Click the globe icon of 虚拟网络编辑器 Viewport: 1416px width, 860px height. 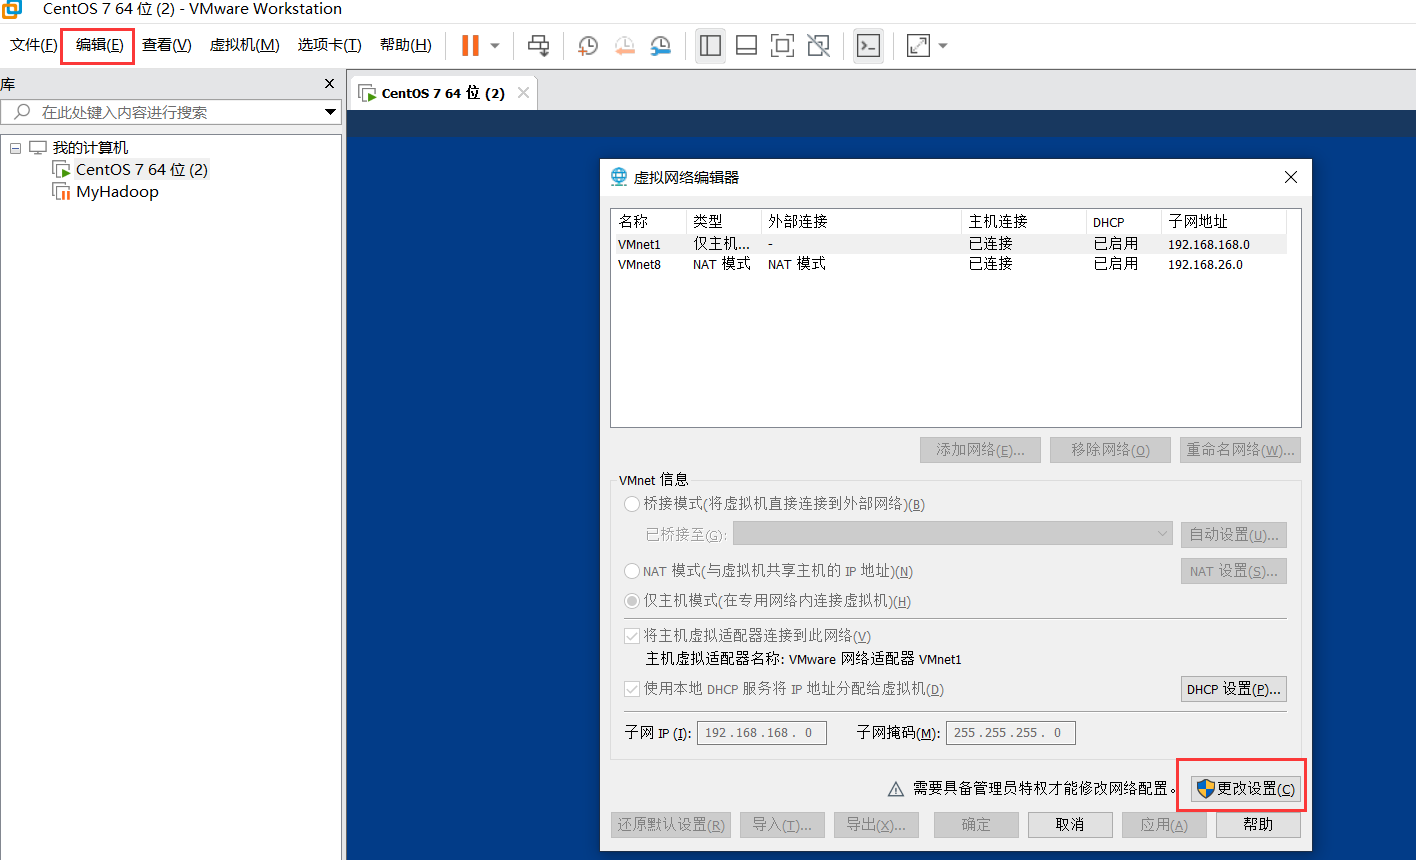pos(619,177)
